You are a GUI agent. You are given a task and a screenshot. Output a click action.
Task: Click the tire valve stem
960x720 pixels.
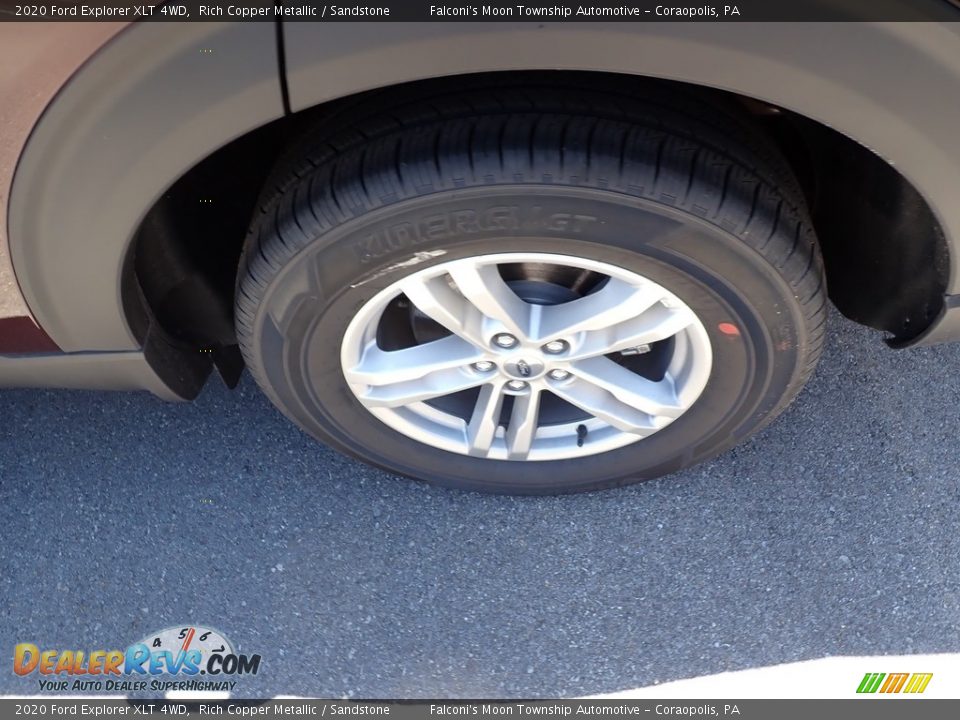point(581,433)
